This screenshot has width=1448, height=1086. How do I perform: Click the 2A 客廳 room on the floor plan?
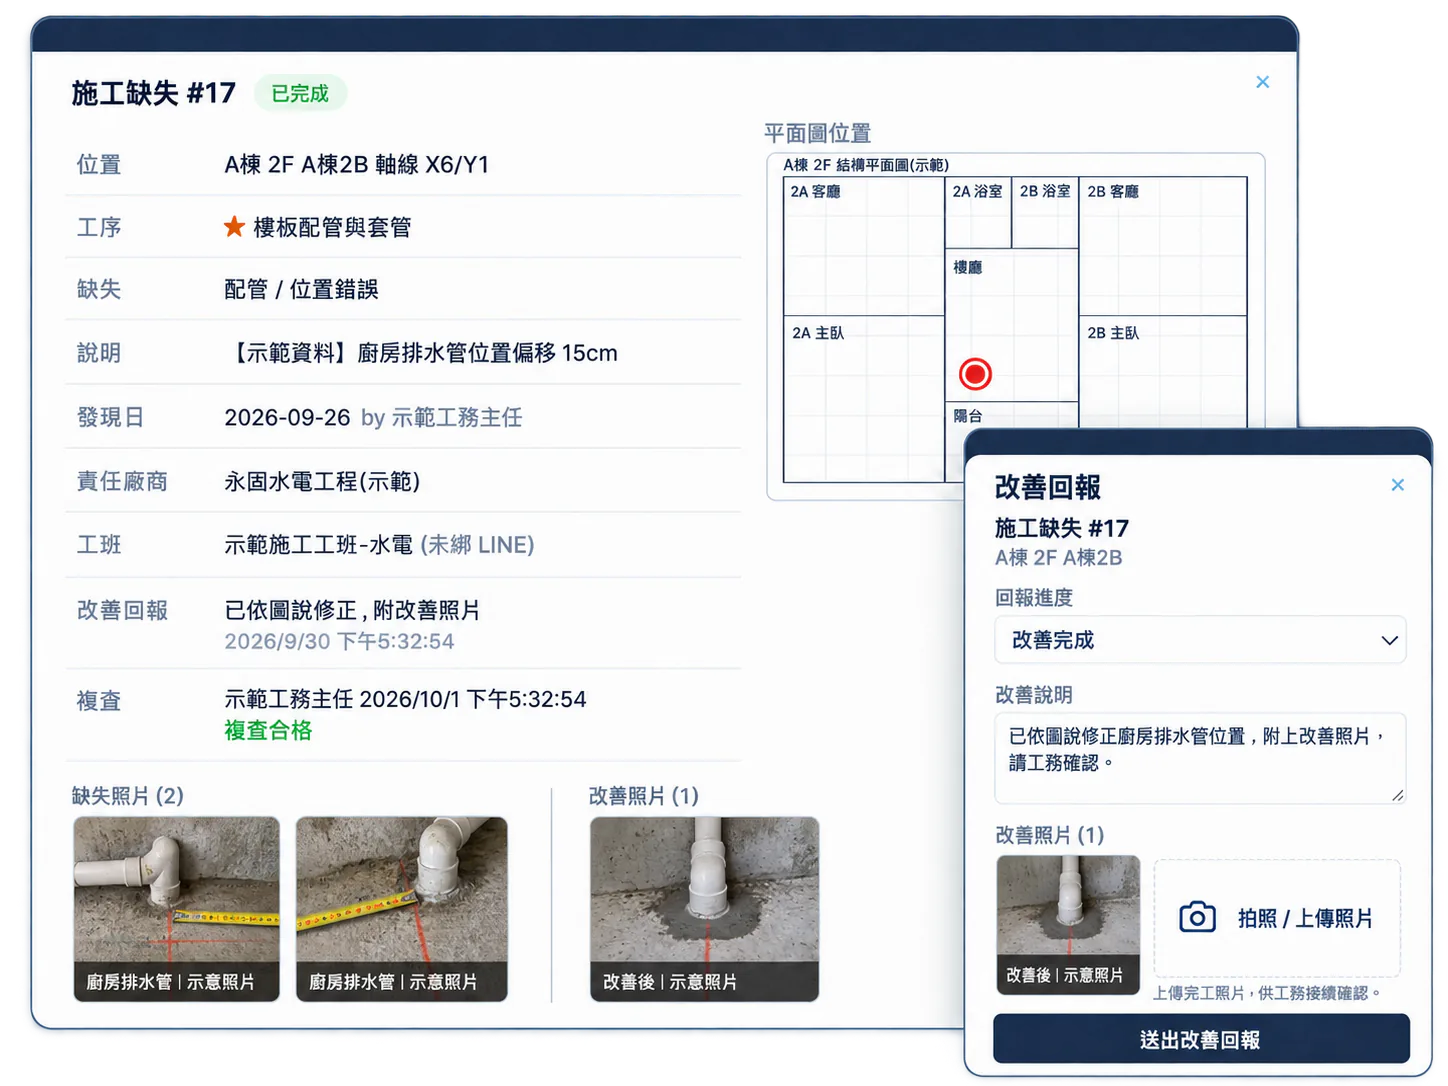[x=864, y=246]
